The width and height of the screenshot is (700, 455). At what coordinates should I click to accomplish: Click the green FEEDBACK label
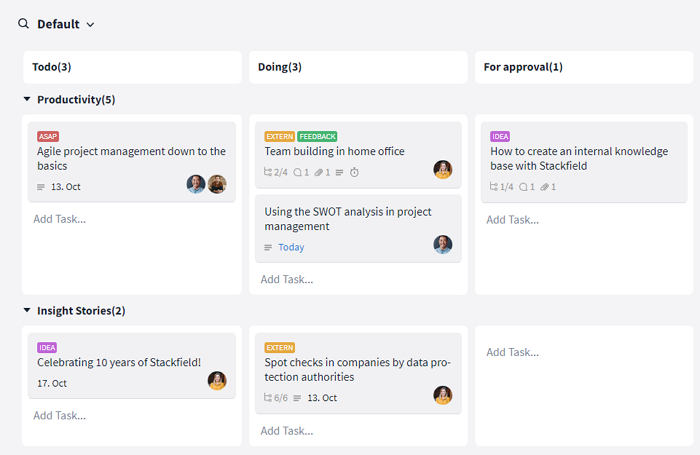pos(317,137)
